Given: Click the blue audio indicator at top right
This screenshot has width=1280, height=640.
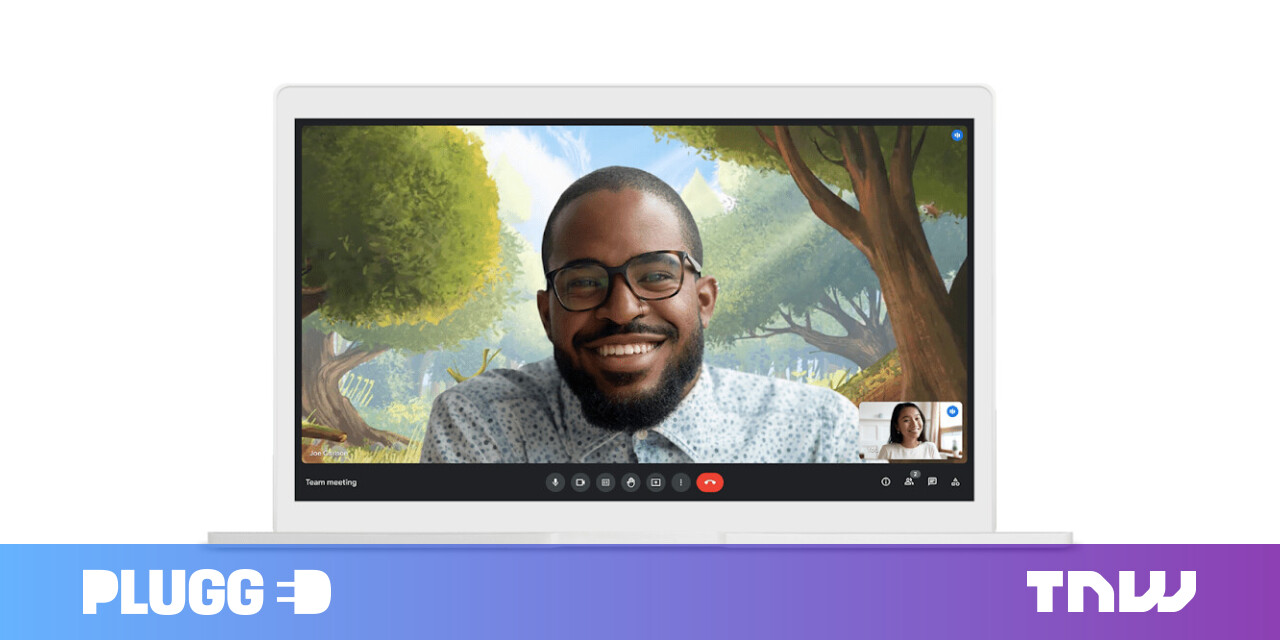Looking at the screenshot, I should [956, 134].
